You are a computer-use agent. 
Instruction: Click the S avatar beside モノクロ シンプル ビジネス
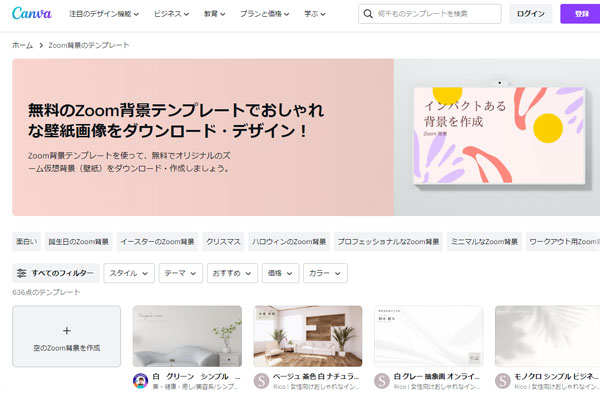coord(502,380)
